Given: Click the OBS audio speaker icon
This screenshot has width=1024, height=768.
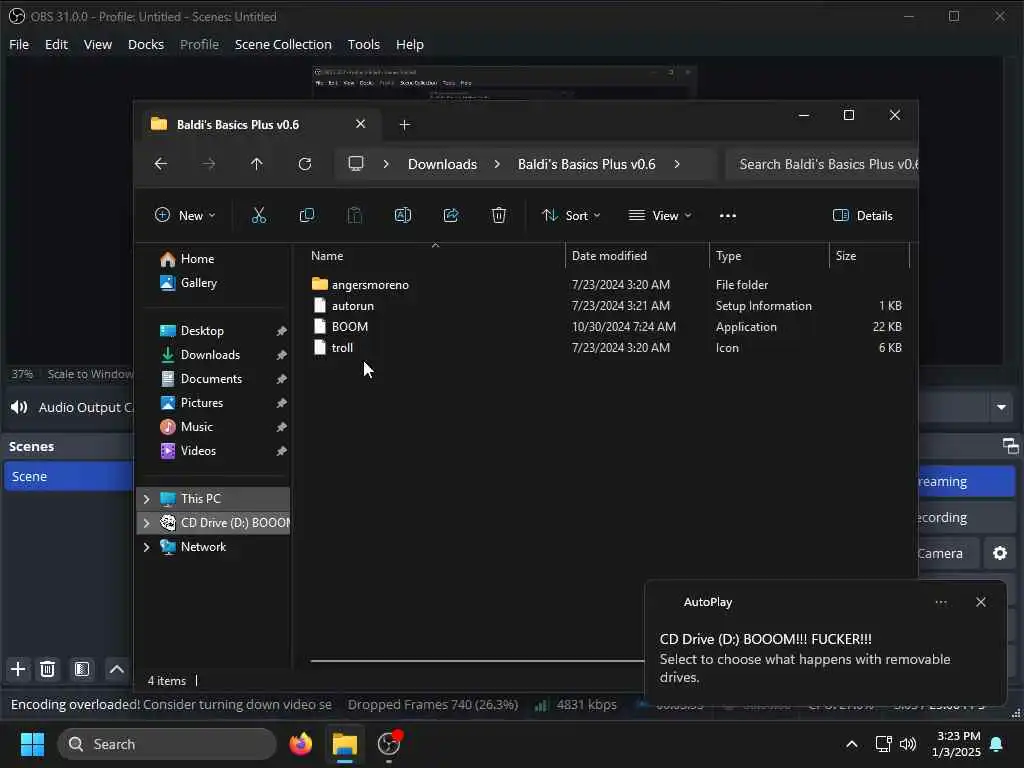Looking at the screenshot, I should coord(19,408).
